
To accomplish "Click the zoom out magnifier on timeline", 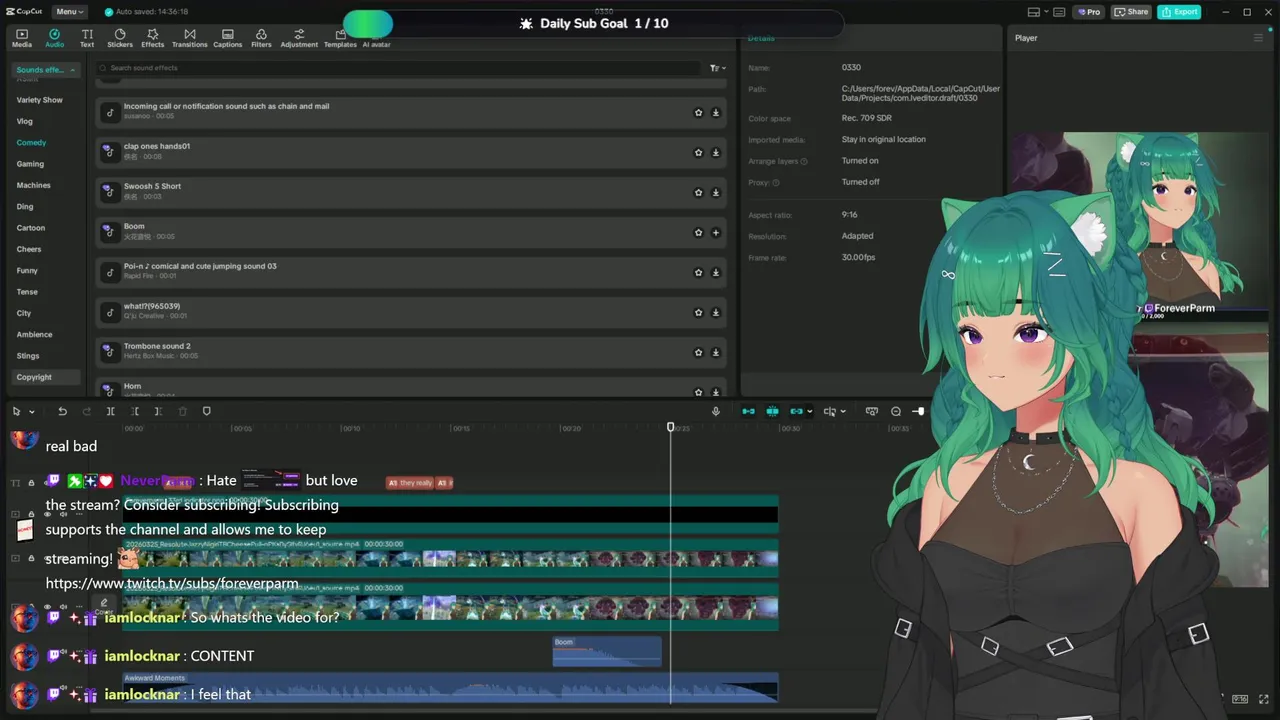I will [x=896, y=411].
